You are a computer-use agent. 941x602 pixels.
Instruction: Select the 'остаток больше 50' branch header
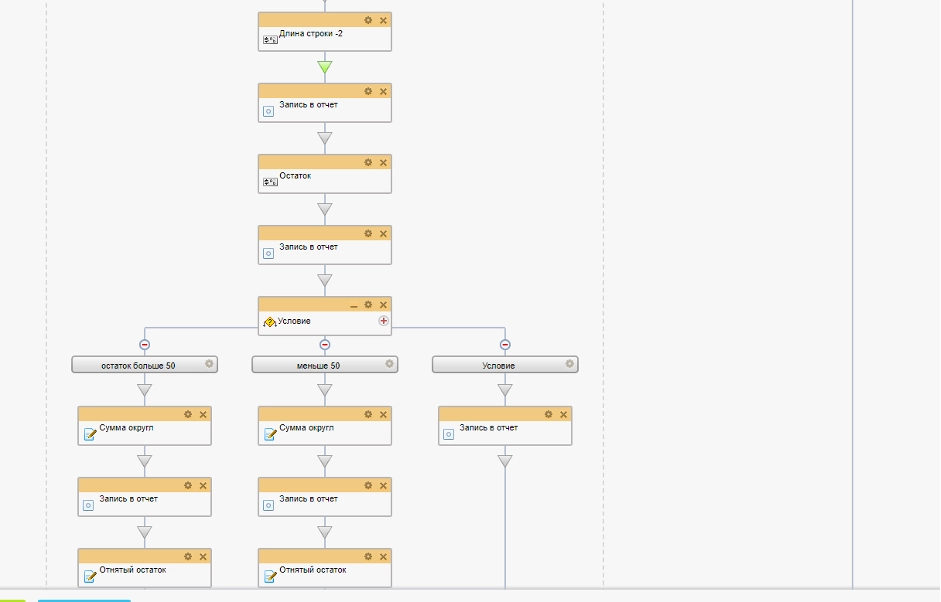pos(138,365)
